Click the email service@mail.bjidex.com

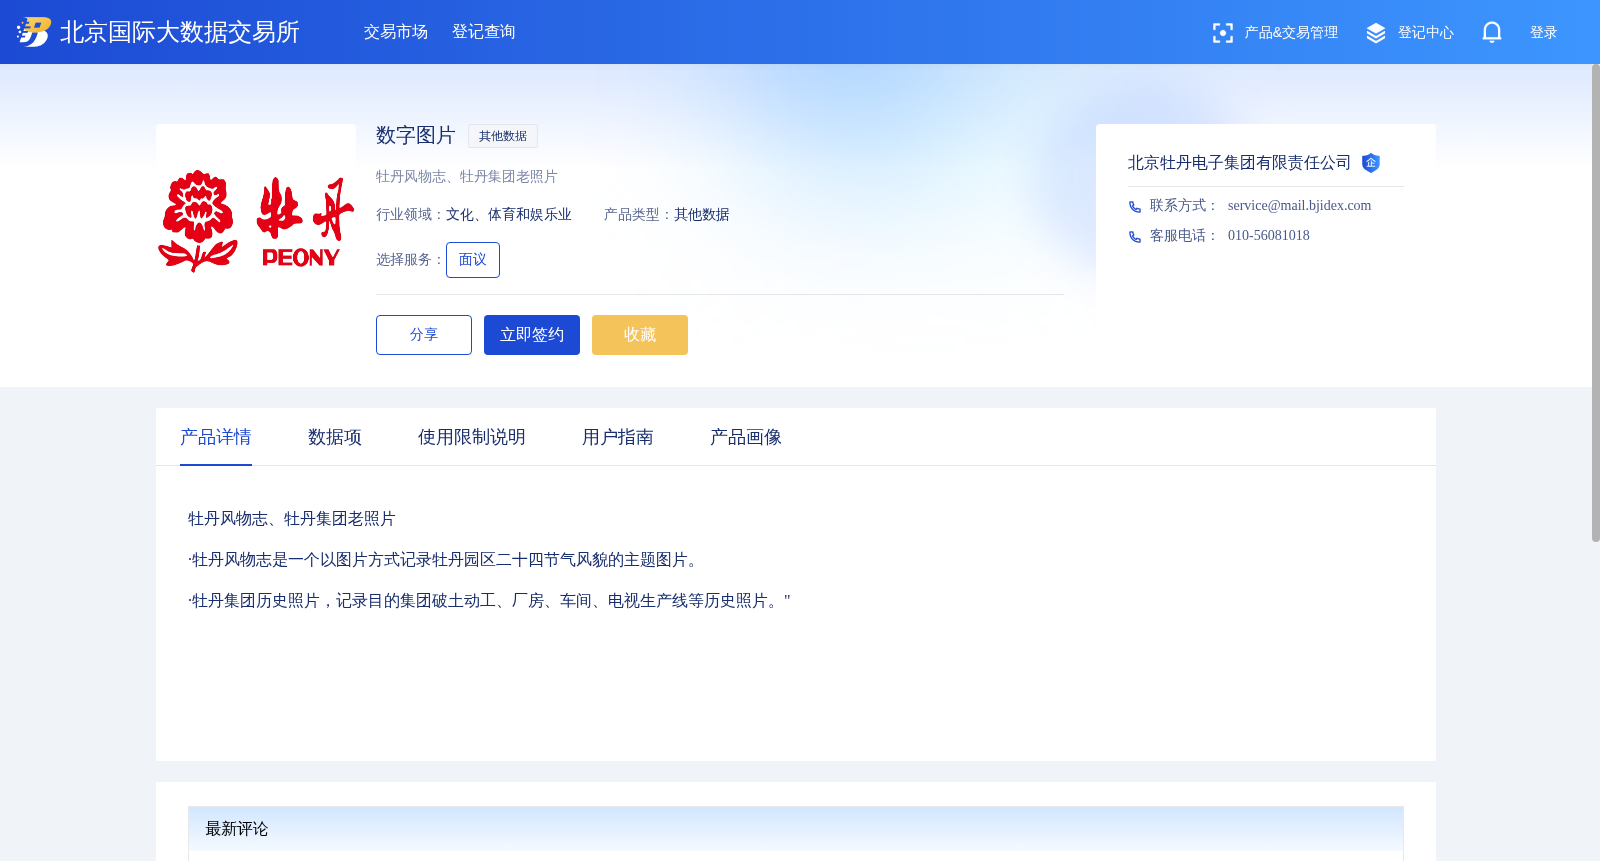[x=1299, y=206]
